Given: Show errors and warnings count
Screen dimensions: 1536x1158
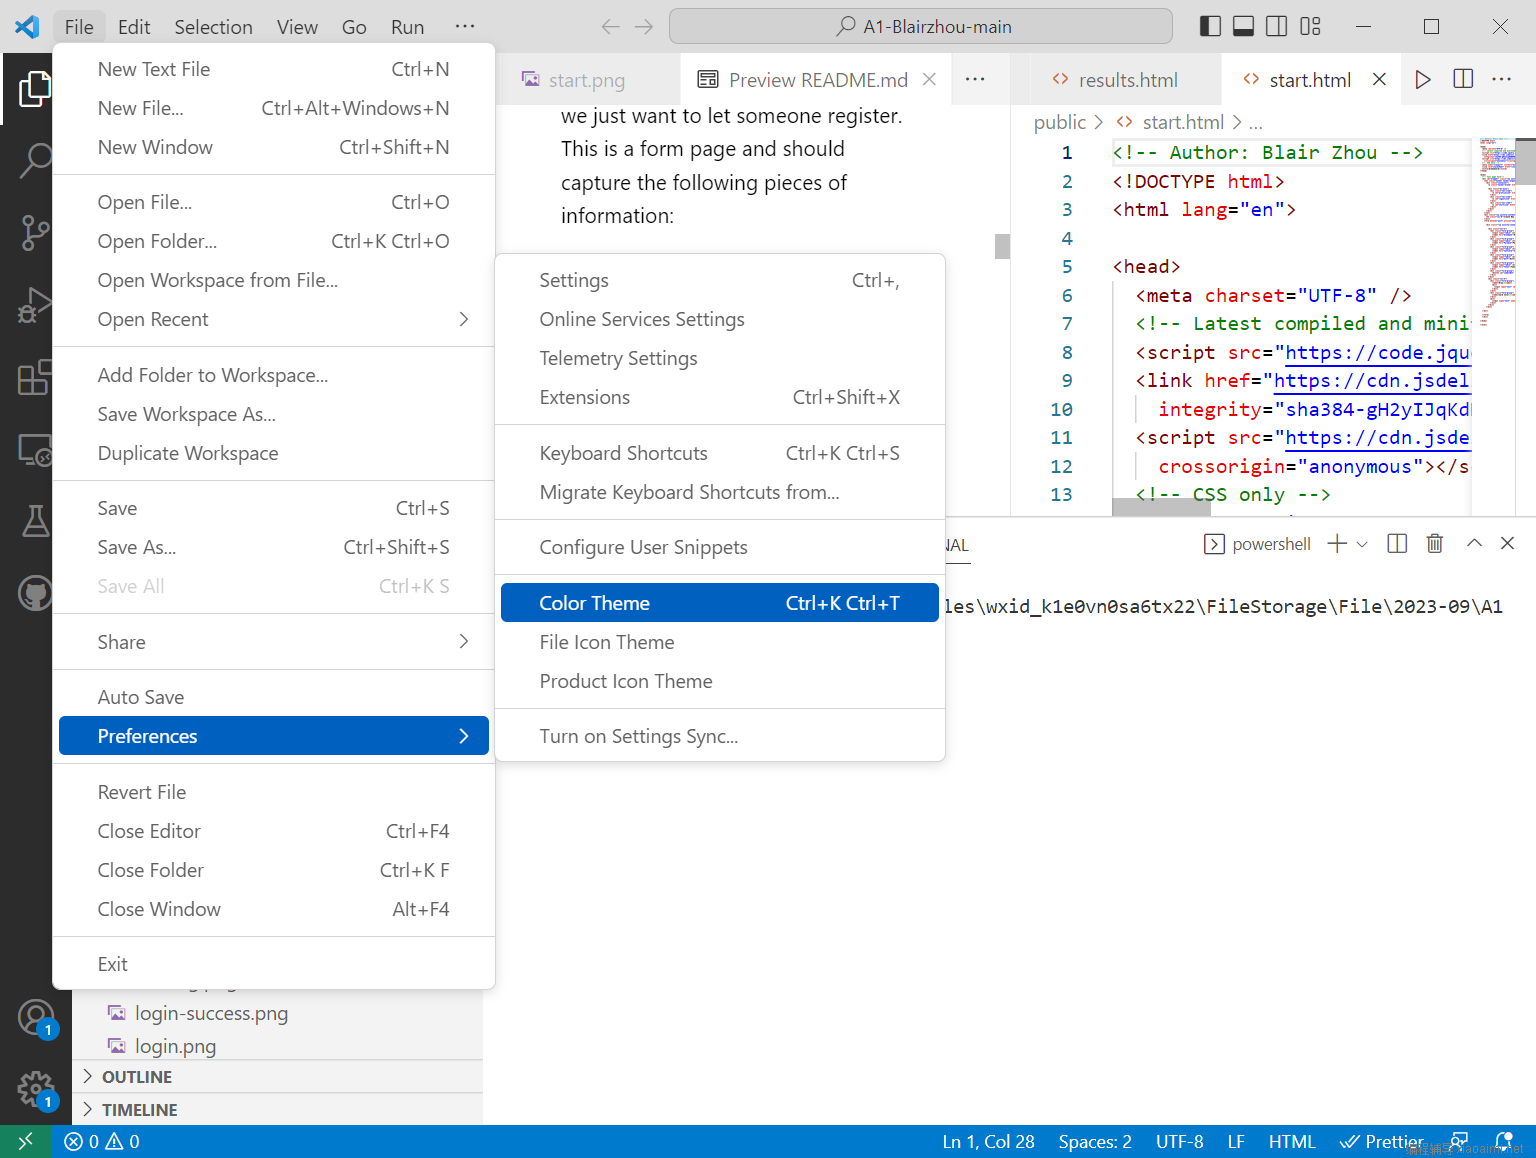Looking at the screenshot, I should point(102,1141).
